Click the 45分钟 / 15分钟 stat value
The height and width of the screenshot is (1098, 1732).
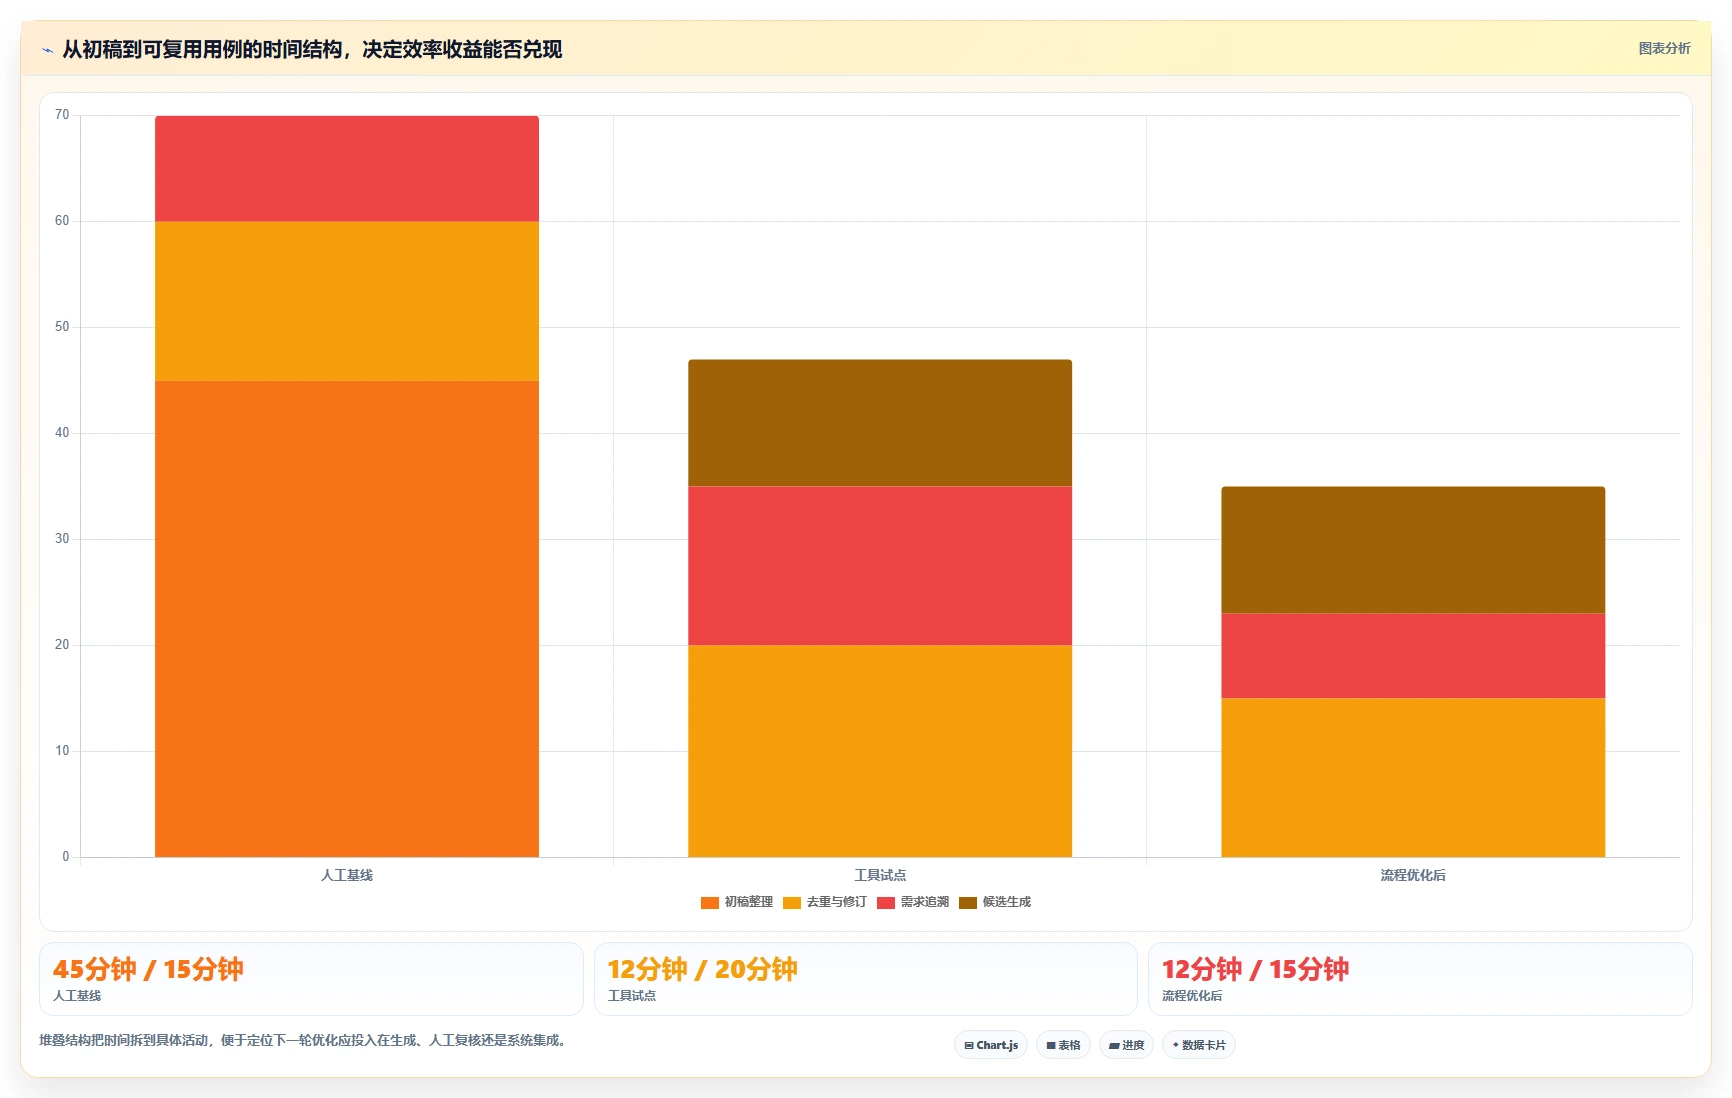[148, 969]
